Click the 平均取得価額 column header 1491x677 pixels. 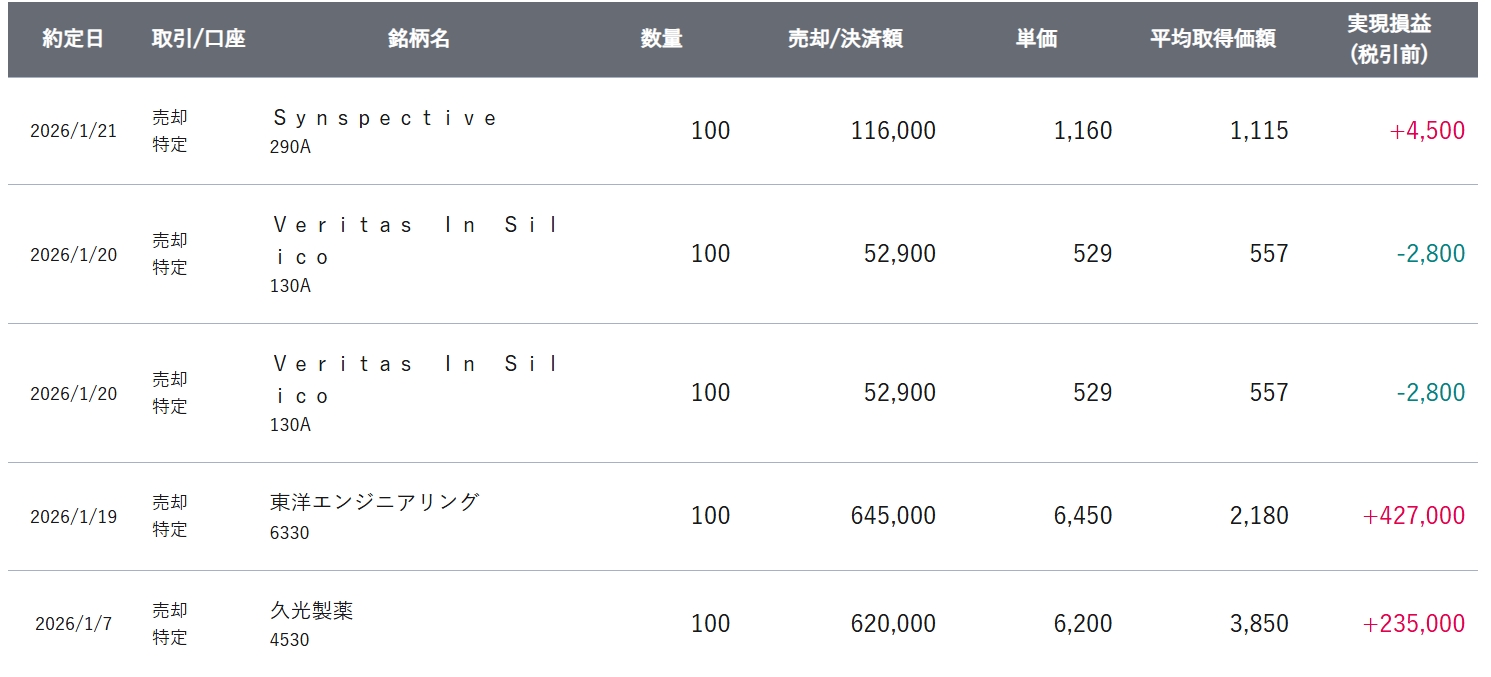pos(1212,39)
